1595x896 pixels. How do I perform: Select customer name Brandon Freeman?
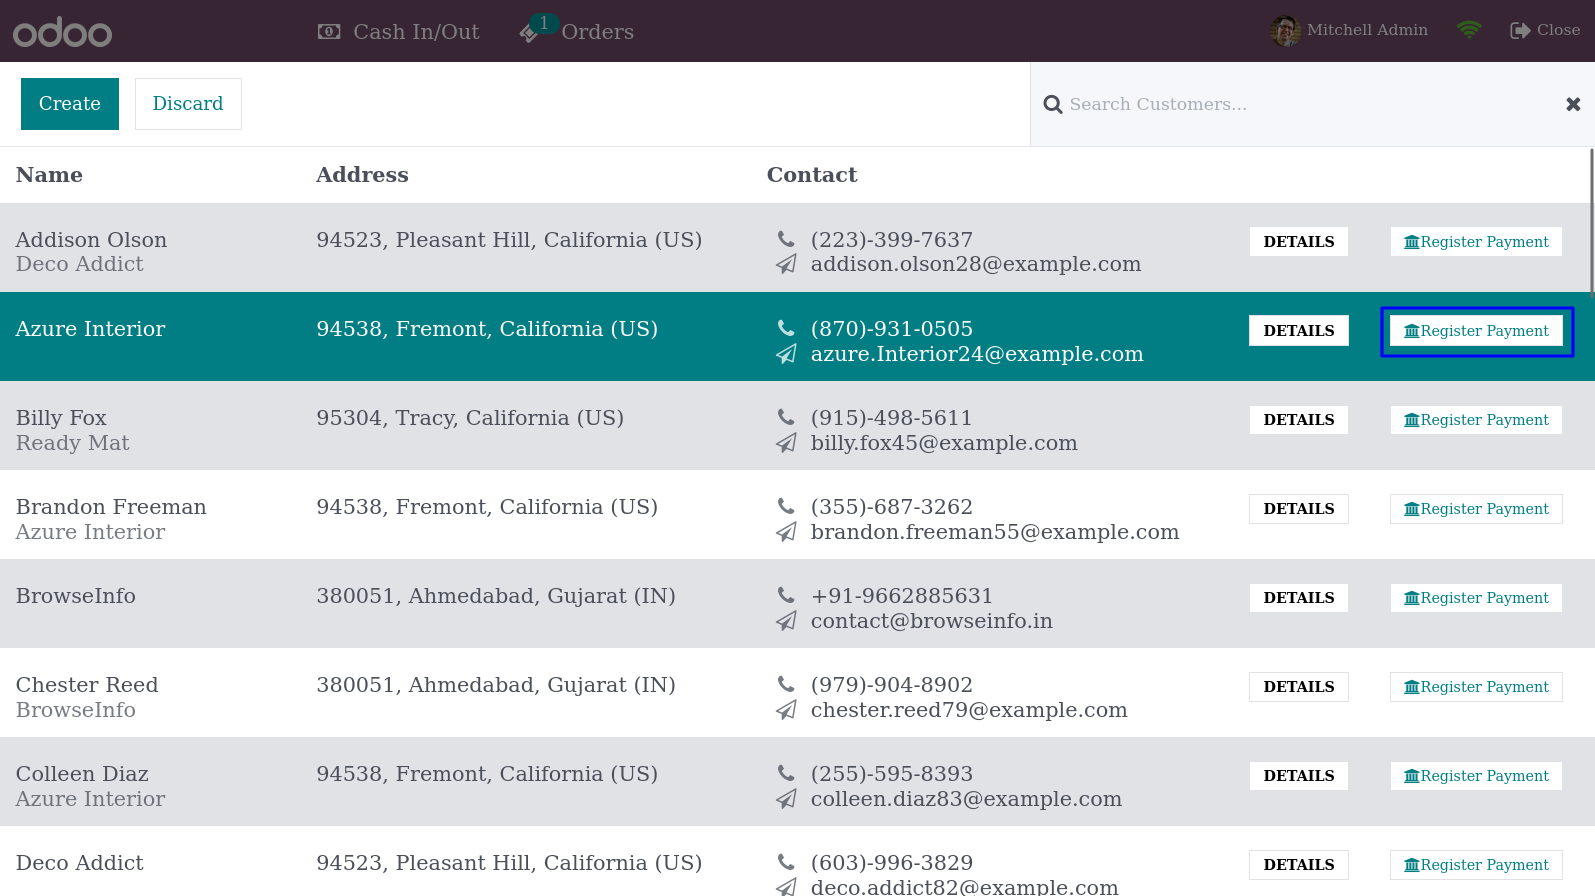click(x=111, y=507)
